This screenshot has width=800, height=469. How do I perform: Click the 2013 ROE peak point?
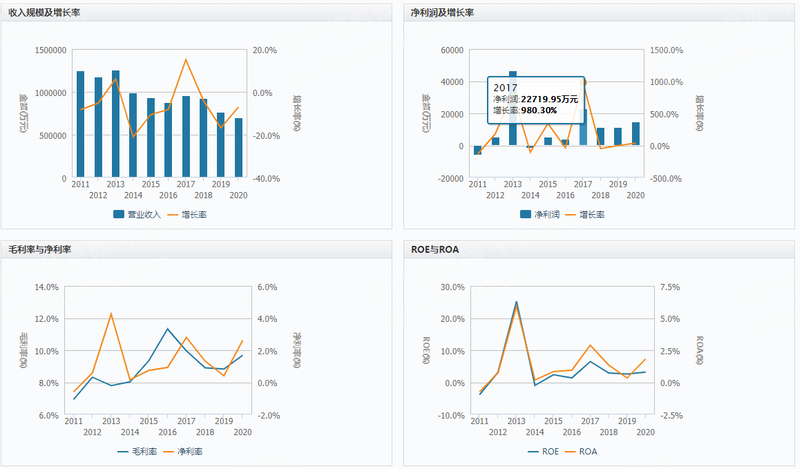[516, 302]
